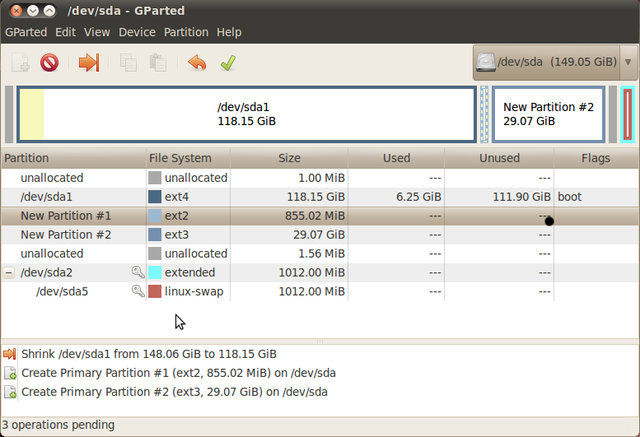Apply all operations with green checkmark

click(x=227, y=63)
